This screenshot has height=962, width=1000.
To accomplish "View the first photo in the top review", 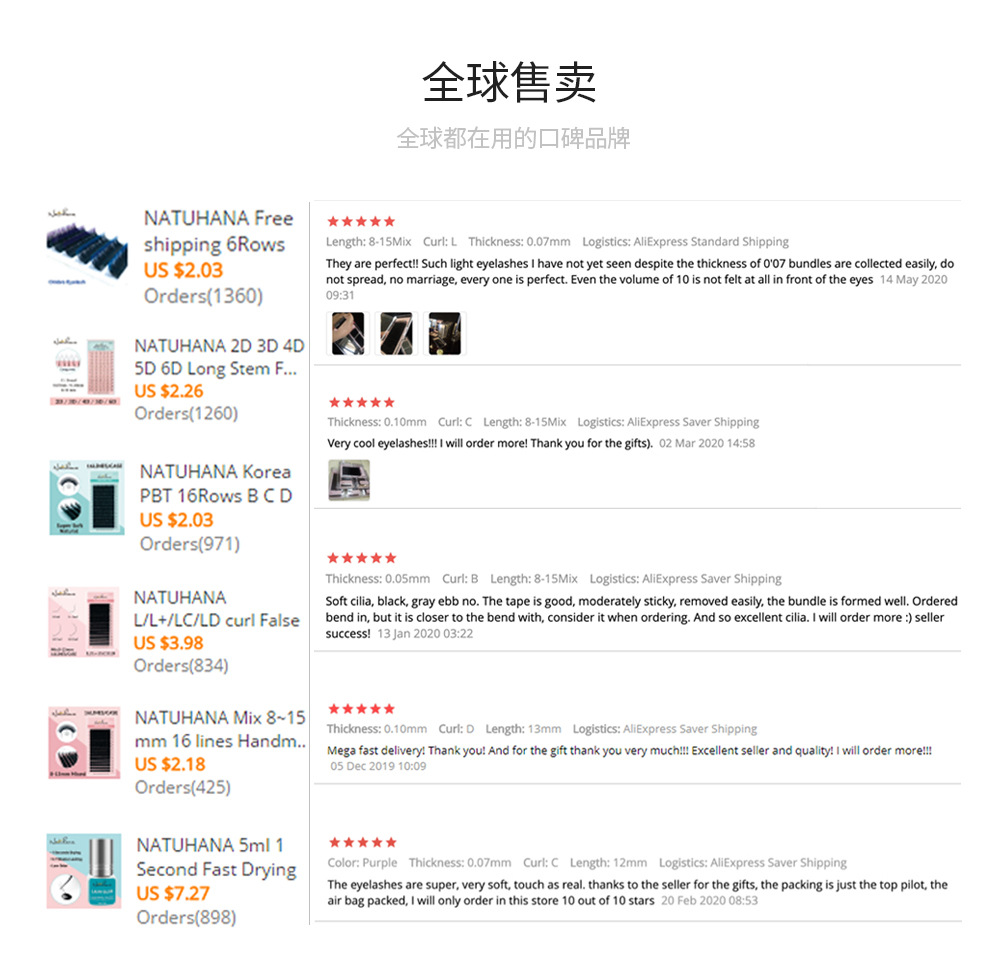I will (348, 333).
